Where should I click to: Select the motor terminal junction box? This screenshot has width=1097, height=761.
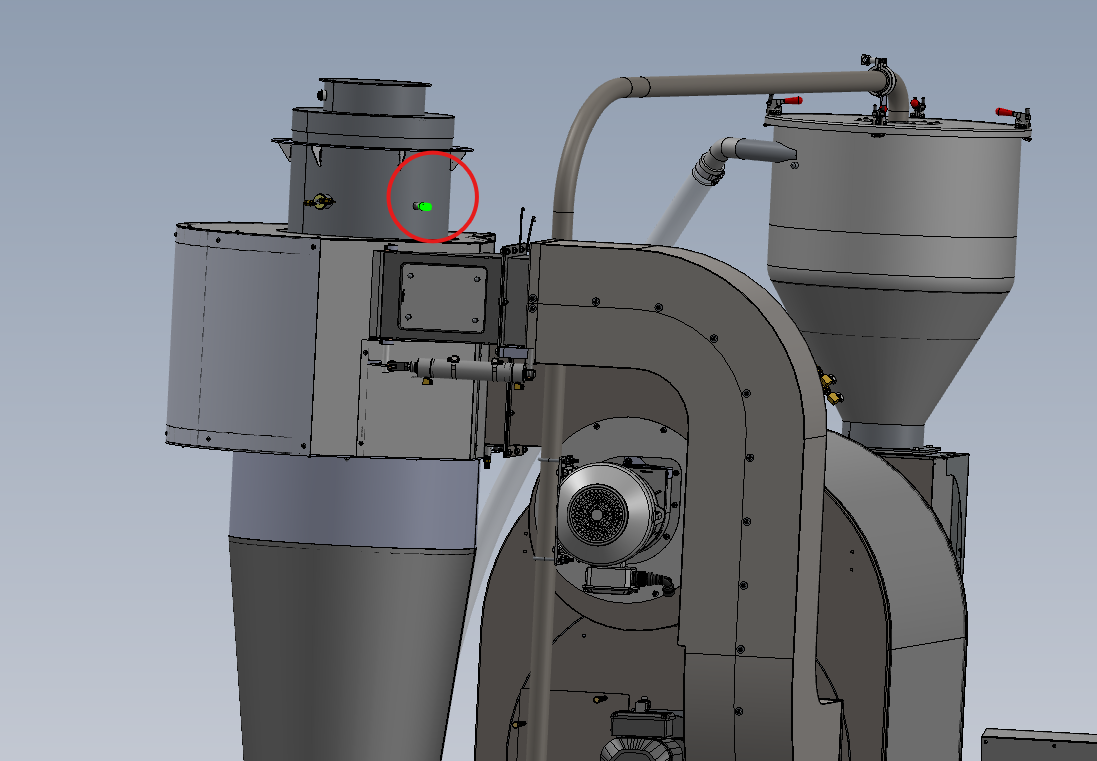pyautogui.click(x=611, y=579)
